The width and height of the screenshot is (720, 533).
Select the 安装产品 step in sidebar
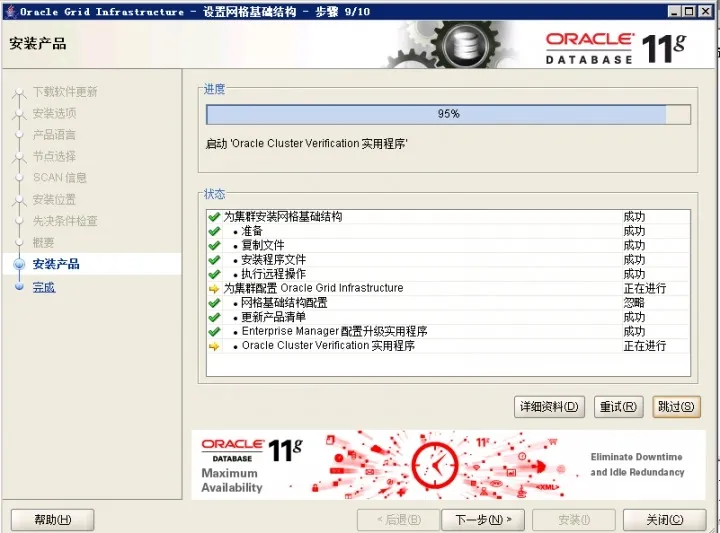coord(56,264)
